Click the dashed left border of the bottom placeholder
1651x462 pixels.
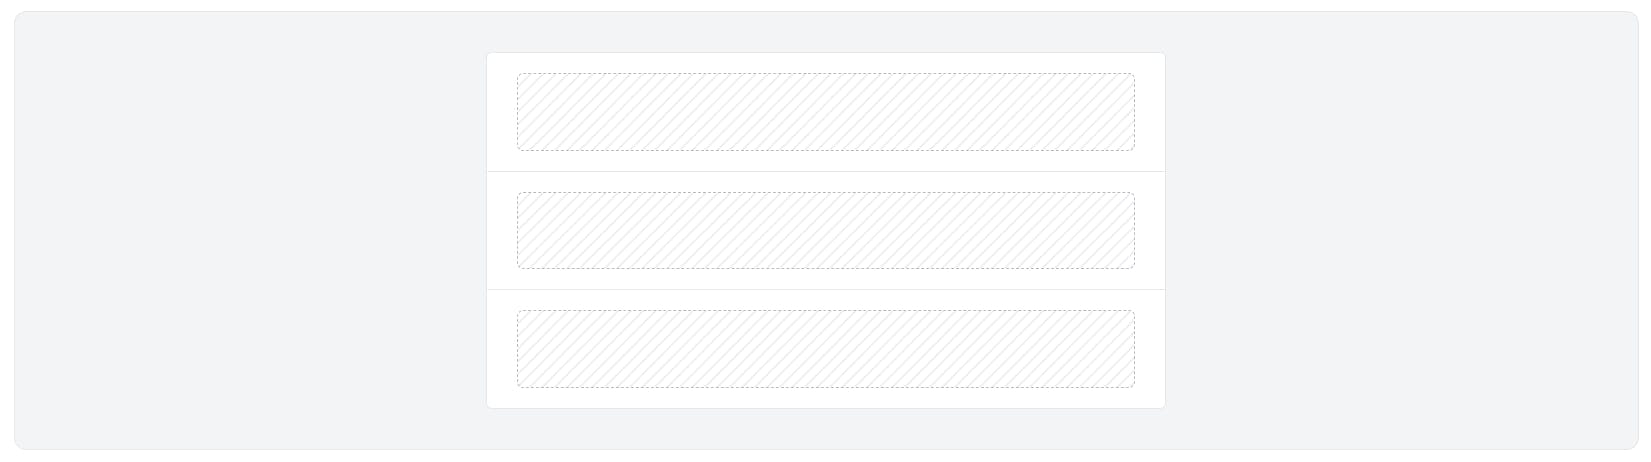[x=517, y=349]
